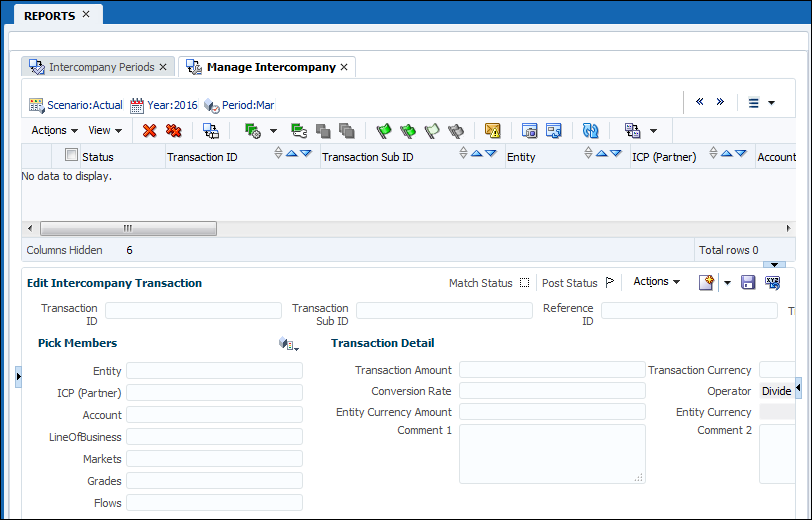Screen dimensions: 812x520
Task: Open the toolbar Actions dropdown menu
Action: [55, 131]
